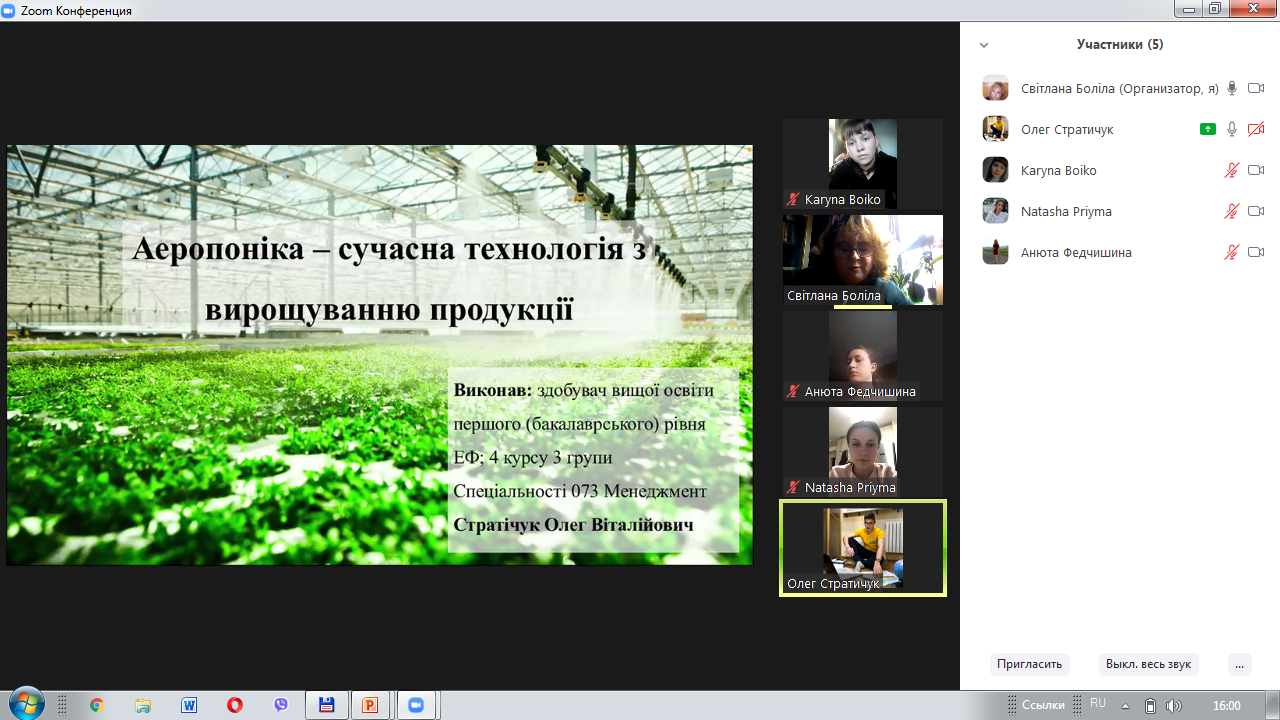Screen dimensions: 1280x720
Task: Click muted mic icon on Natasha Priyma thumbnail
Action: pos(794,487)
